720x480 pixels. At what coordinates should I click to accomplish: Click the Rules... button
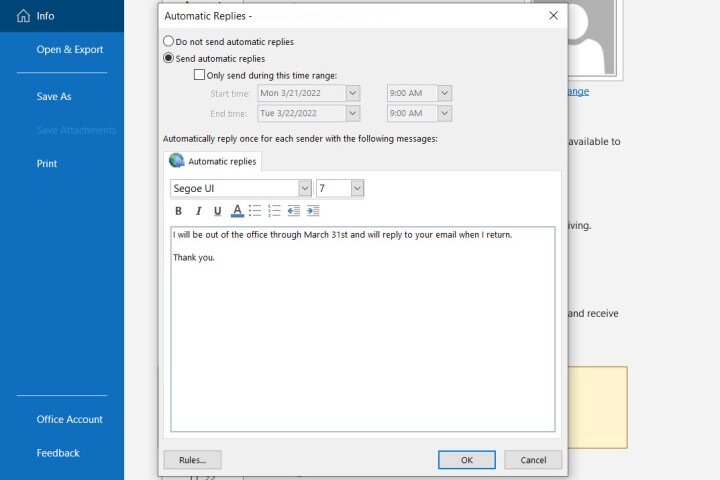(192, 460)
